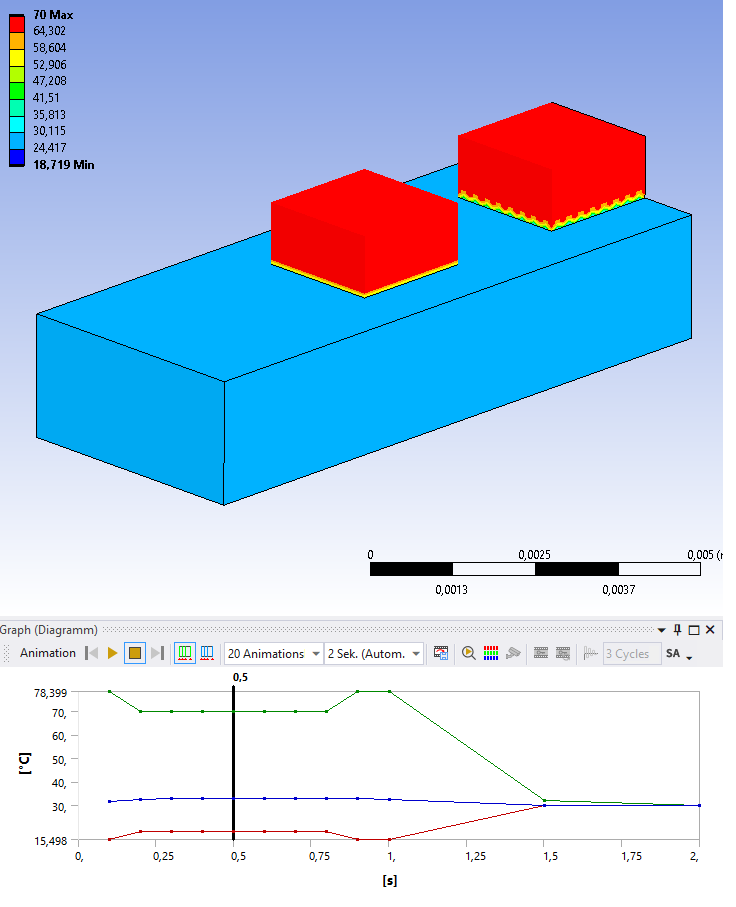This screenshot has height=907, width=736.
Task: Click the yellow legend color swatch
Action: click(x=17, y=58)
